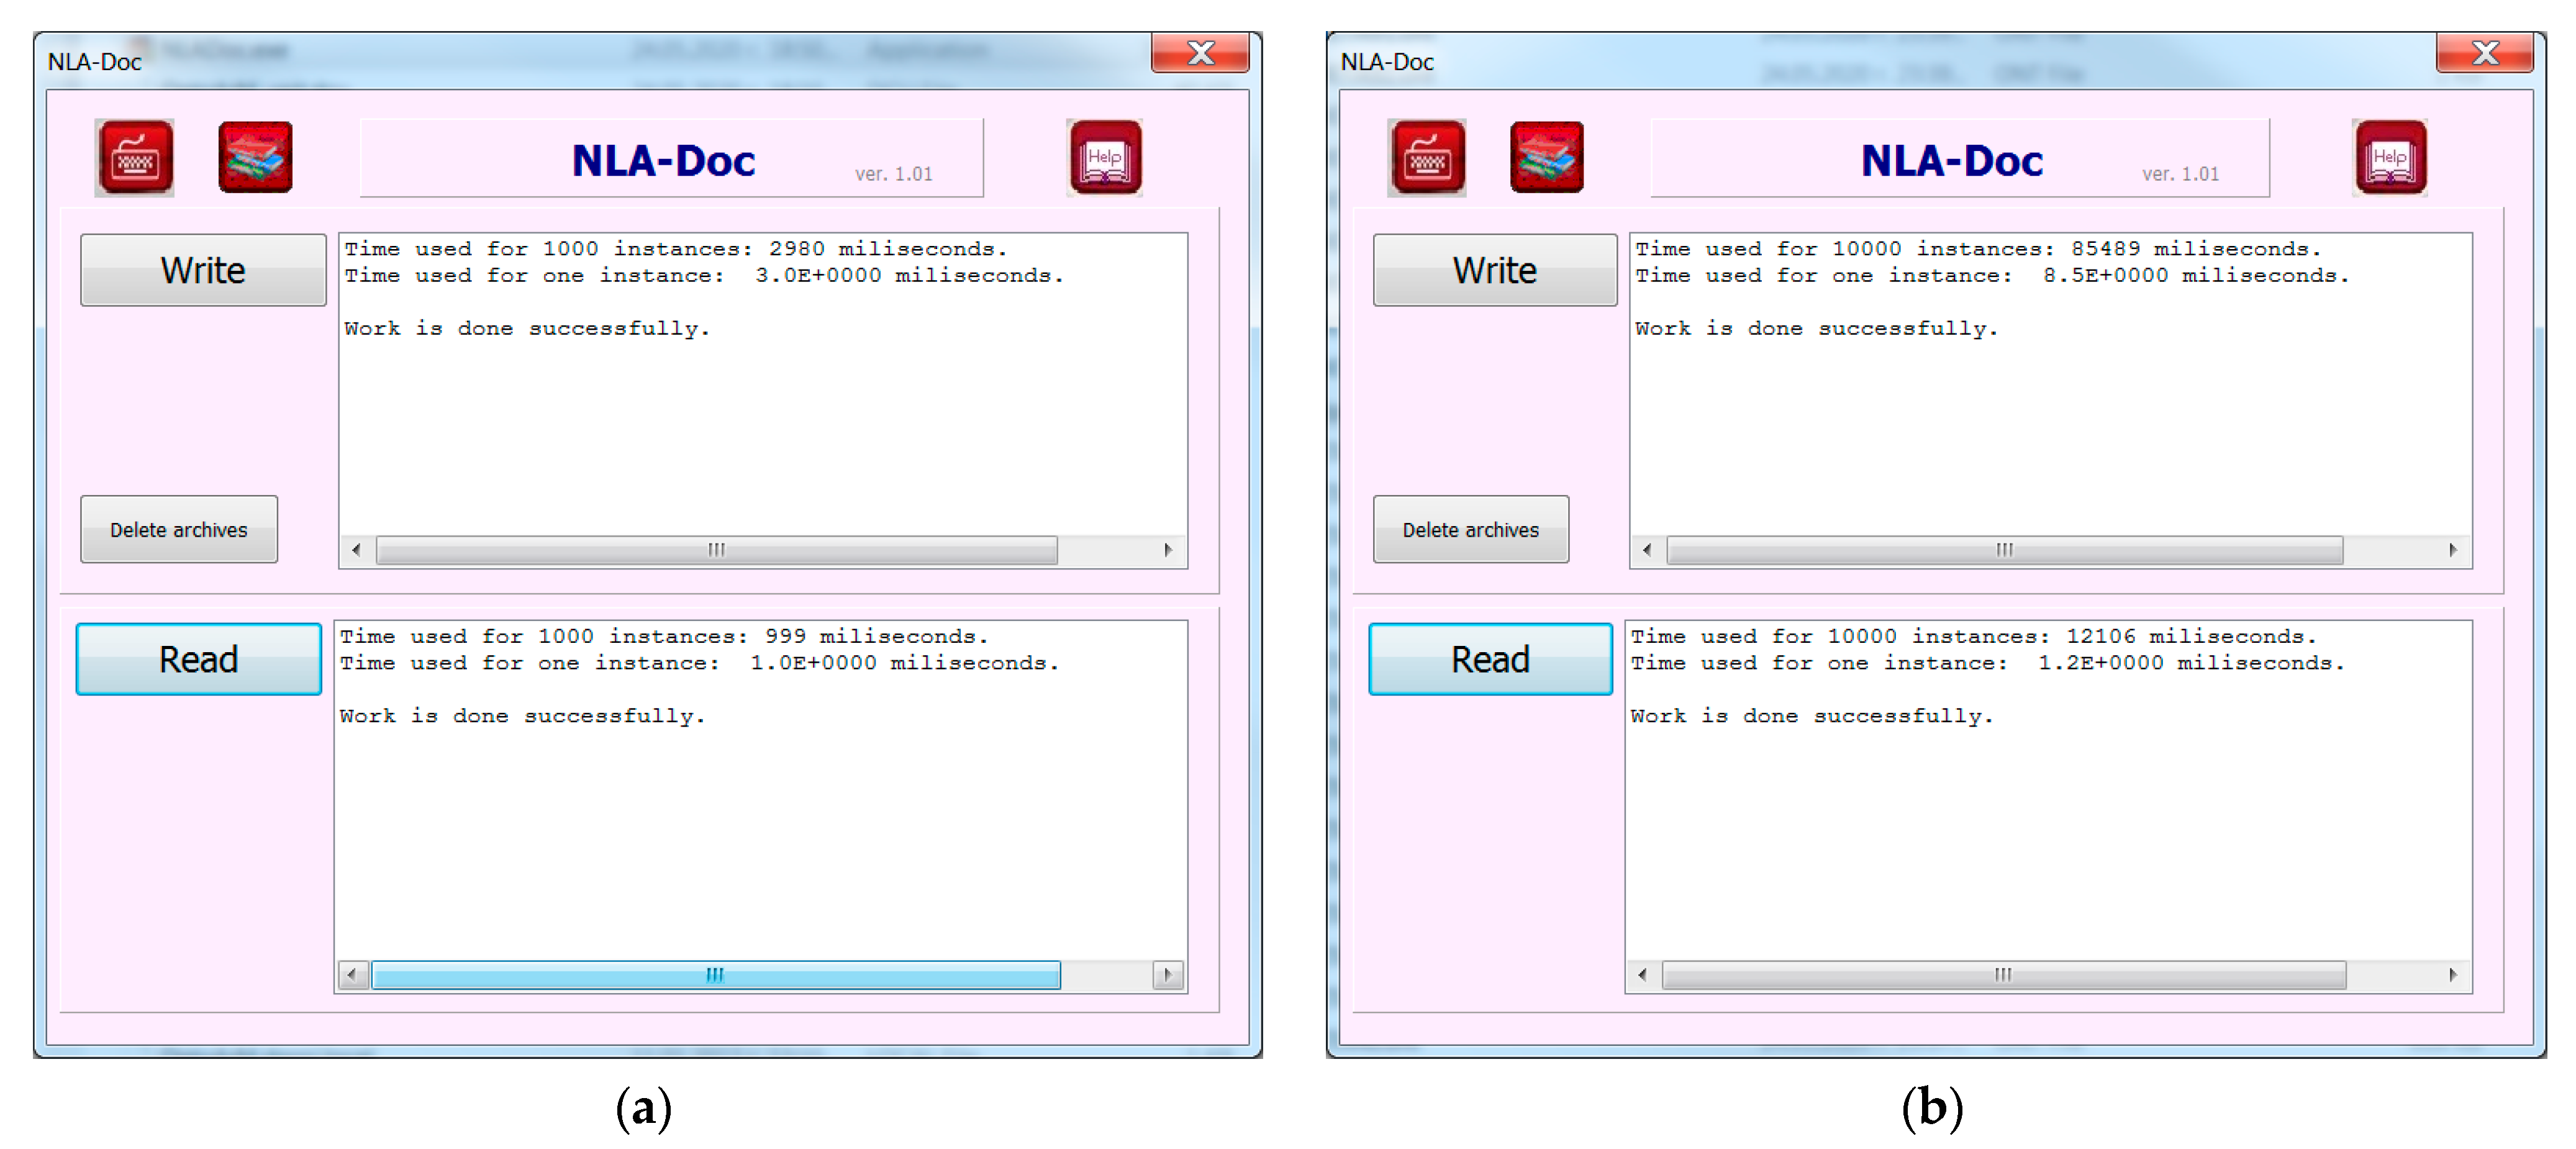
Task: Click blue scrollbar thumb in left Read log
Action: [x=715, y=974]
